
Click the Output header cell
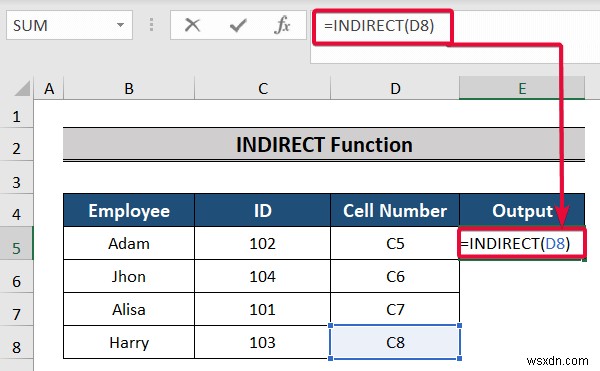click(522, 210)
